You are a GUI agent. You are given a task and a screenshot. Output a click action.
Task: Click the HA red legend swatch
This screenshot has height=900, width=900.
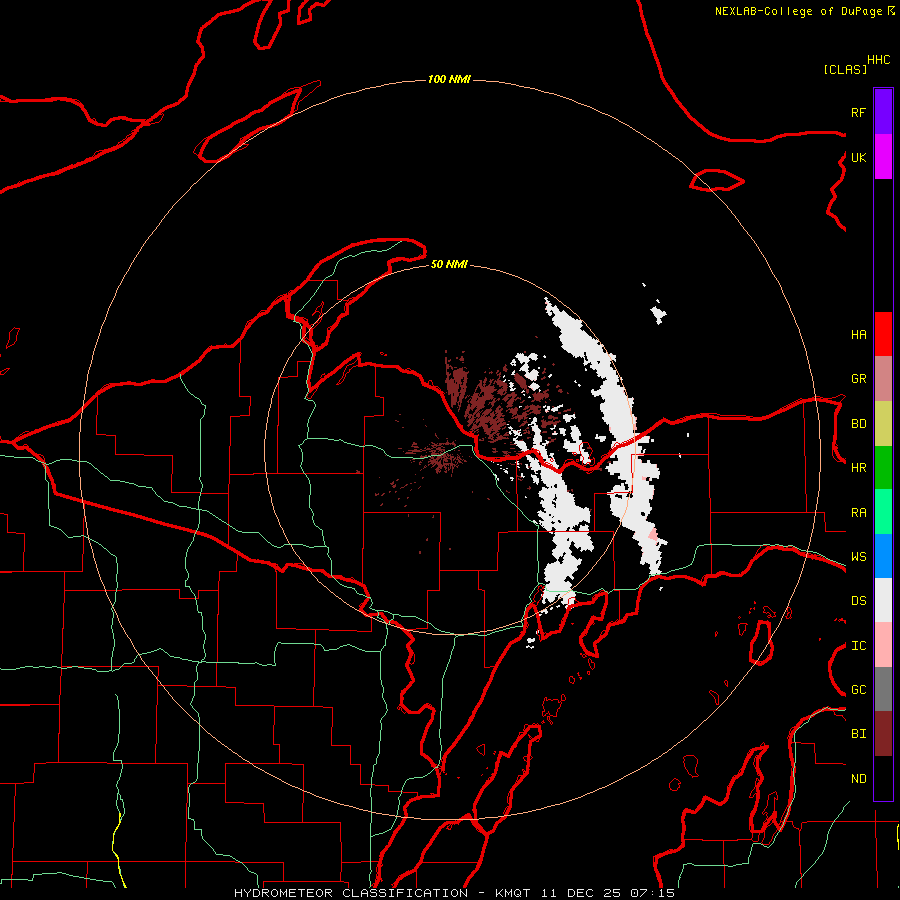[x=883, y=334]
